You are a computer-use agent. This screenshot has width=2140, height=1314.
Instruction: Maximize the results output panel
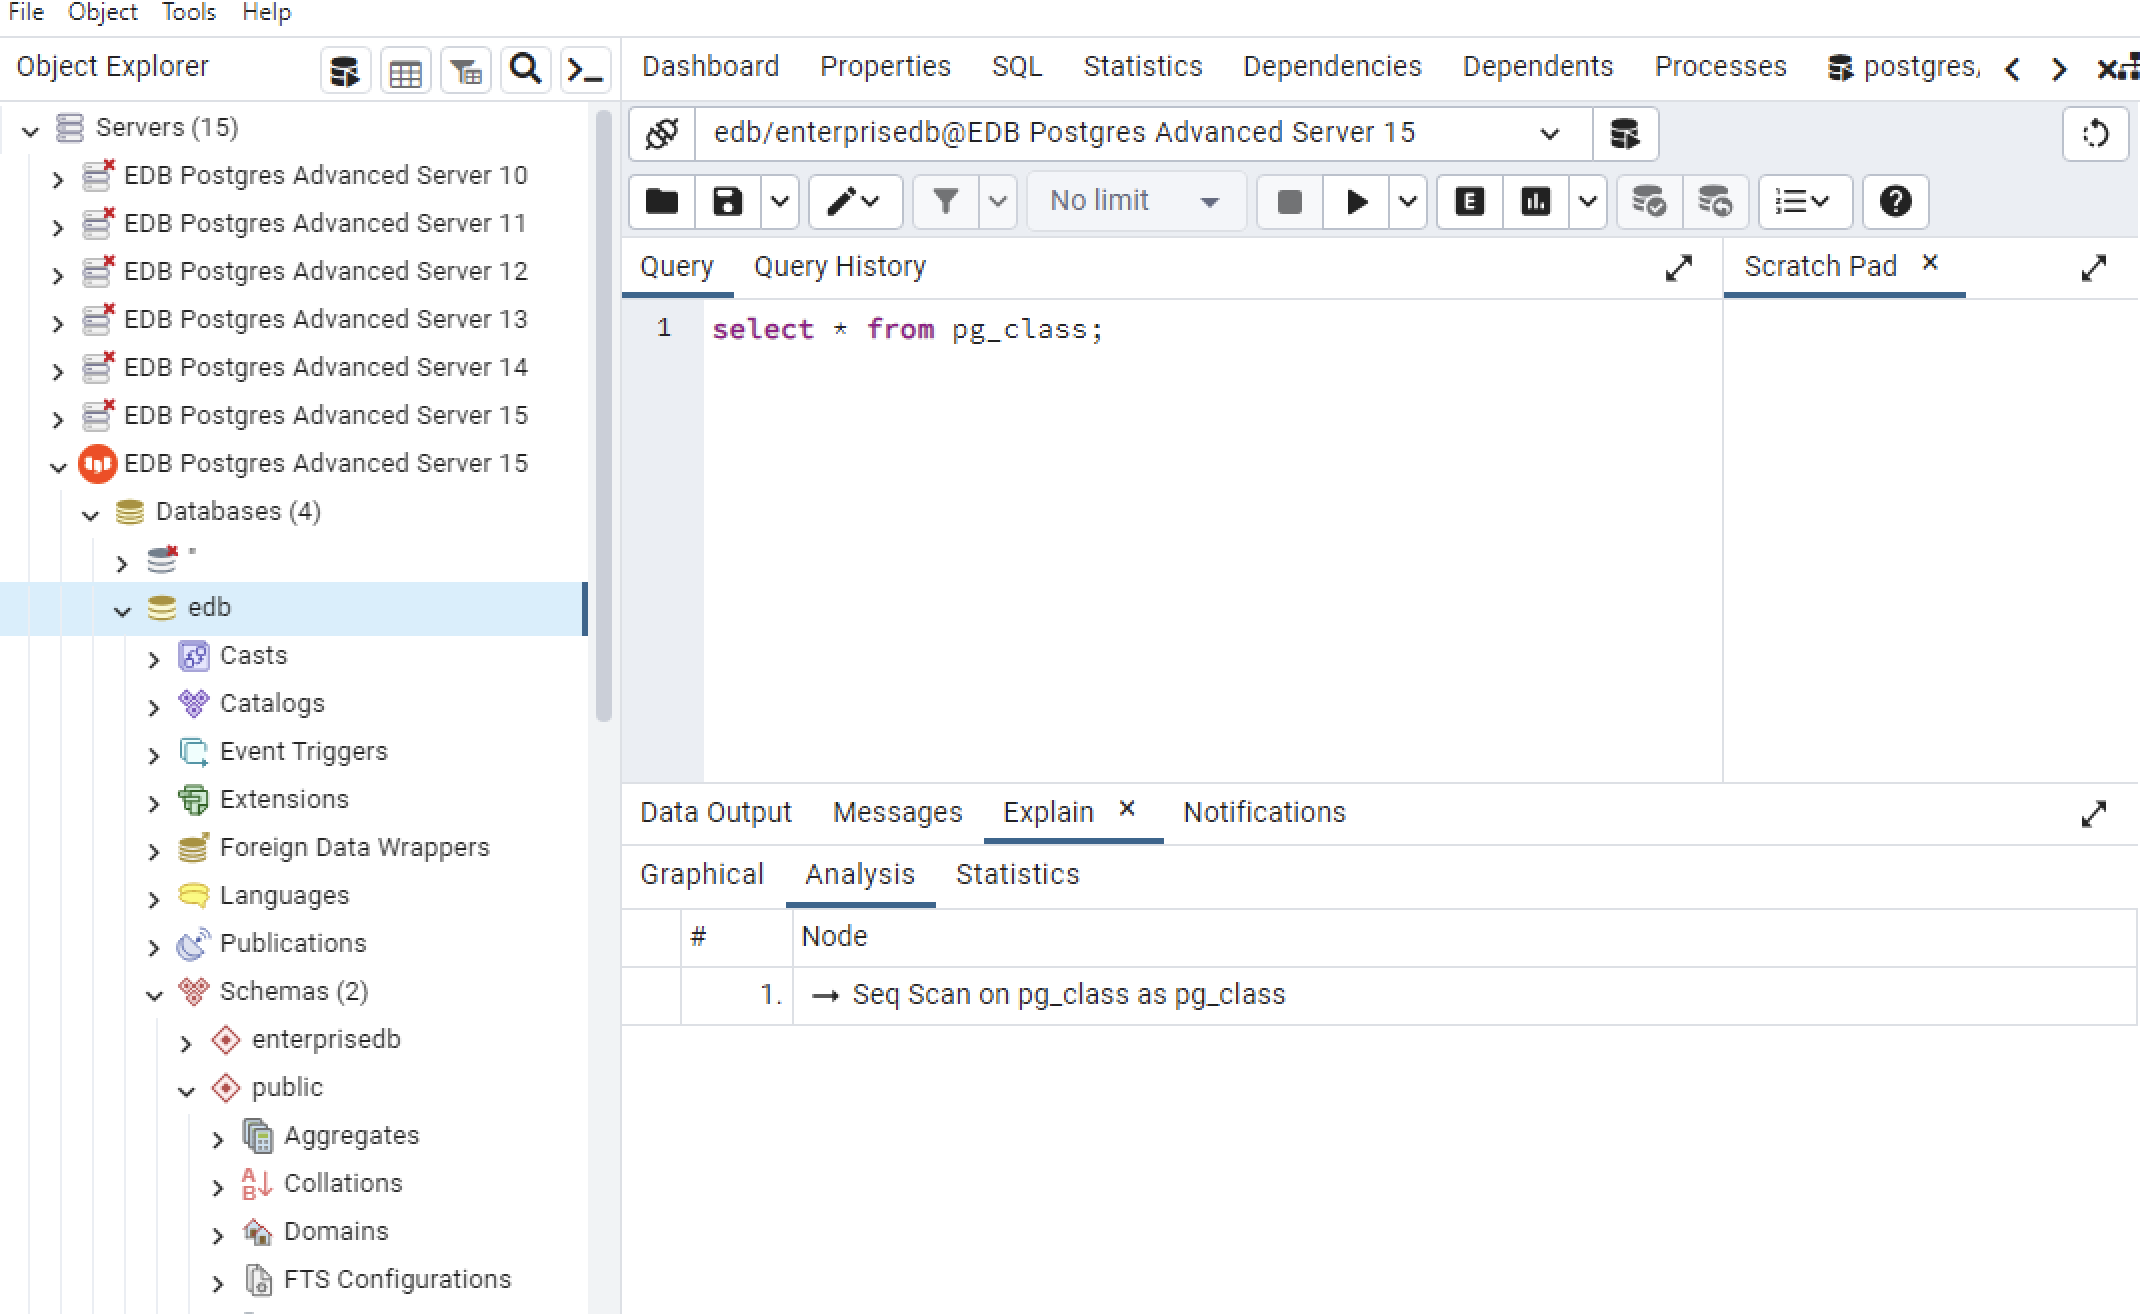[x=2093, y=814]
